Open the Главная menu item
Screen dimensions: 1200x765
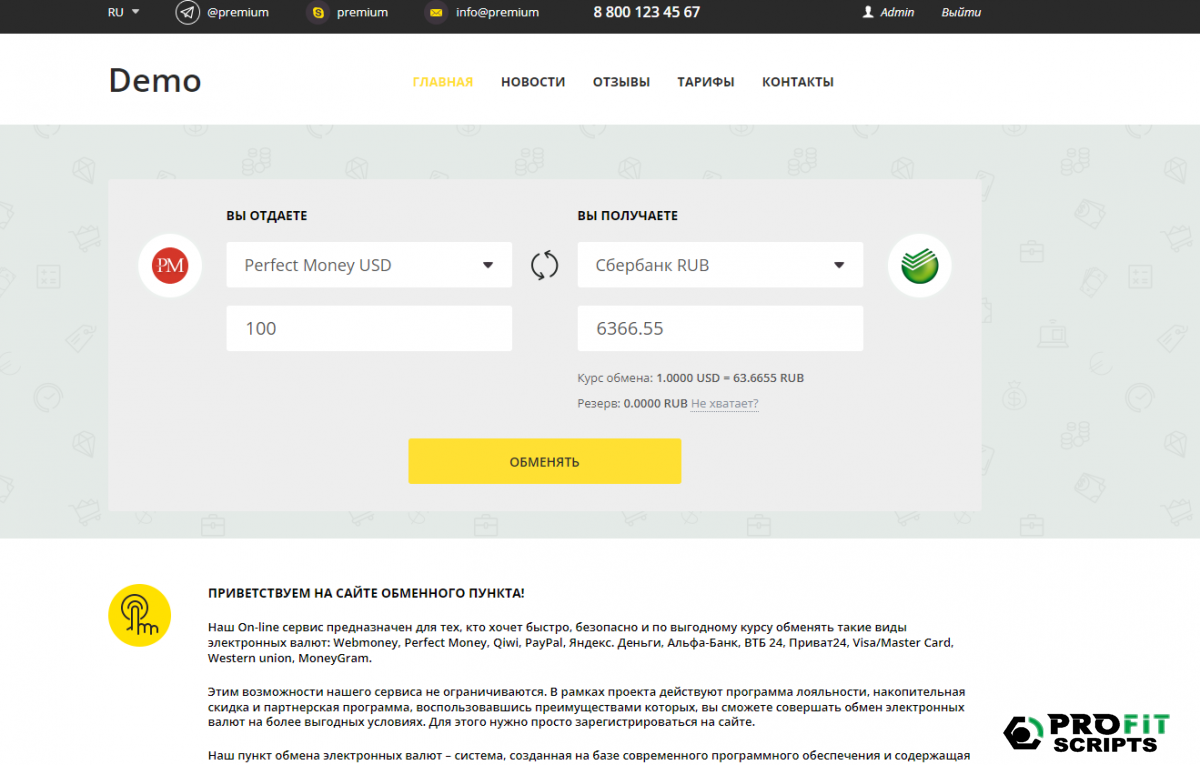click(442, 82)
